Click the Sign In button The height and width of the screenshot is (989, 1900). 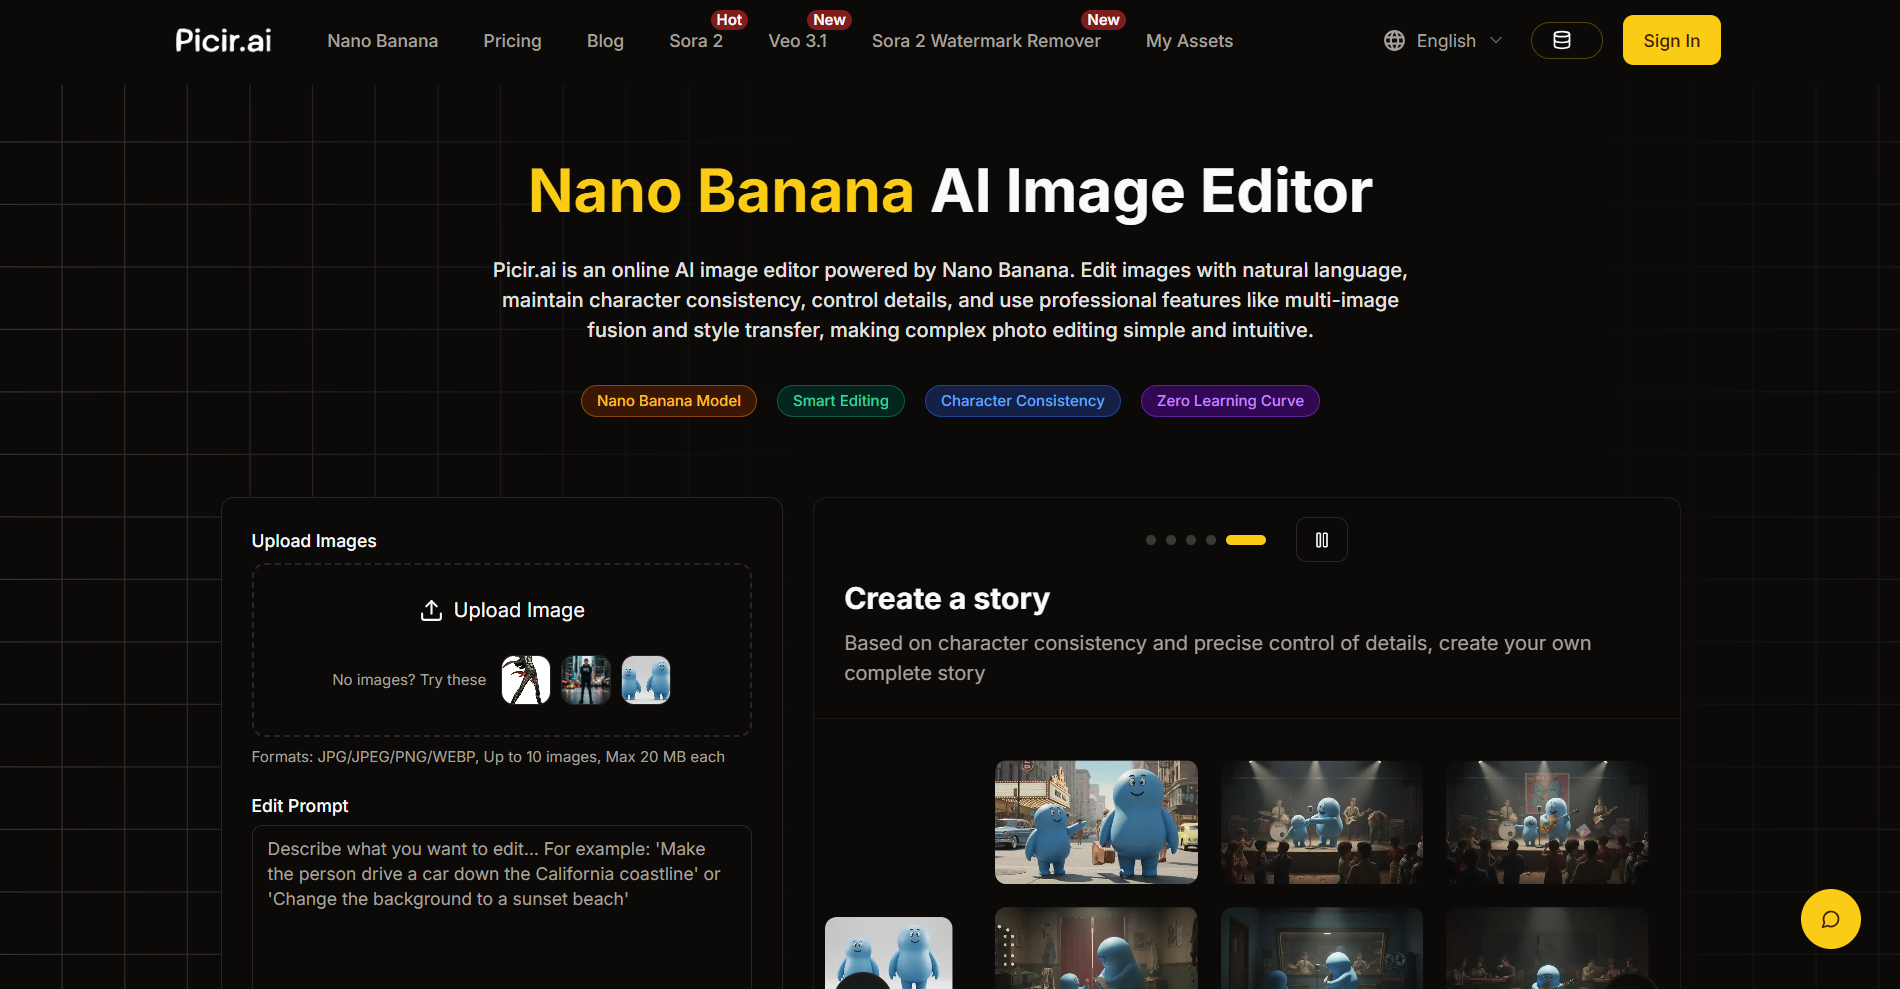(1671, 40)
